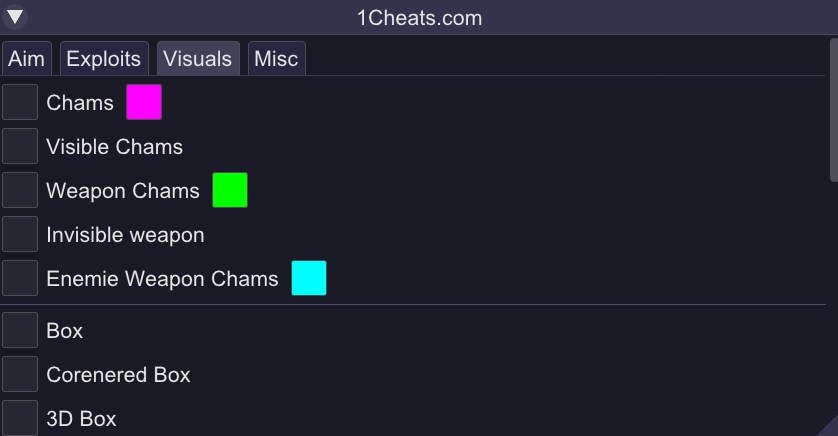Open the magenta Chams color picker
The width and height of the screenshot is (838, 436).
(x=144, y=102)
